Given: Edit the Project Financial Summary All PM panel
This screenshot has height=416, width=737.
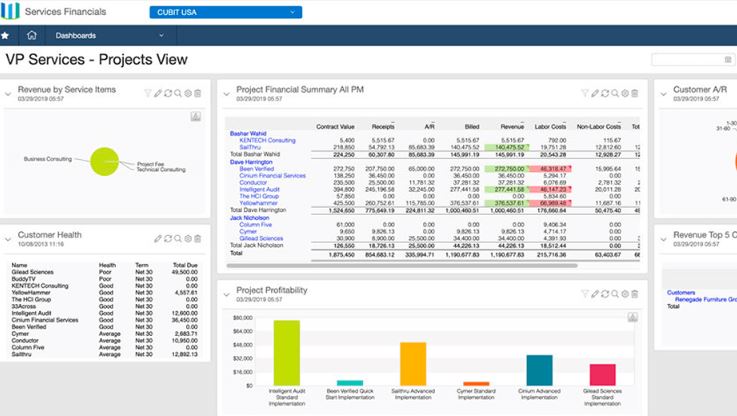Looking at the screenshot, I should click(x=595, y=94).
